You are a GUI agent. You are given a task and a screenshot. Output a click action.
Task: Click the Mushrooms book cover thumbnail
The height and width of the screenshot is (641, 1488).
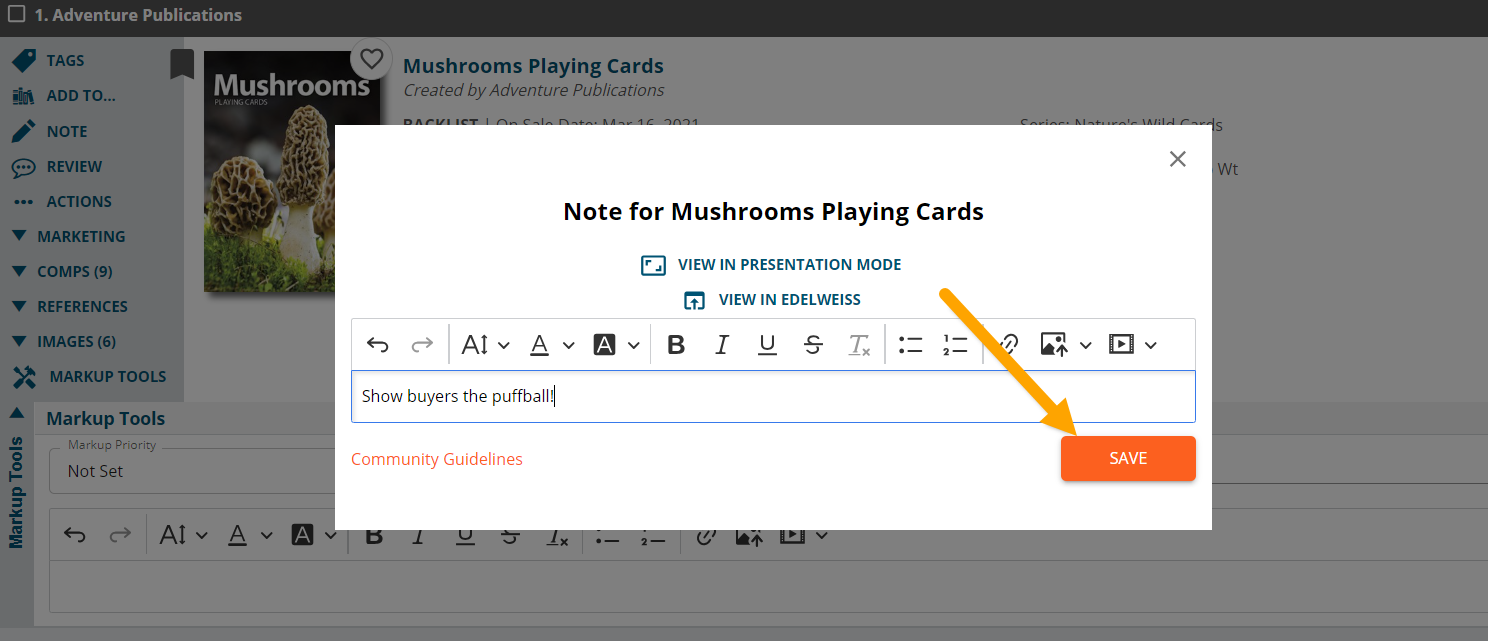click(x=293, y=170)
